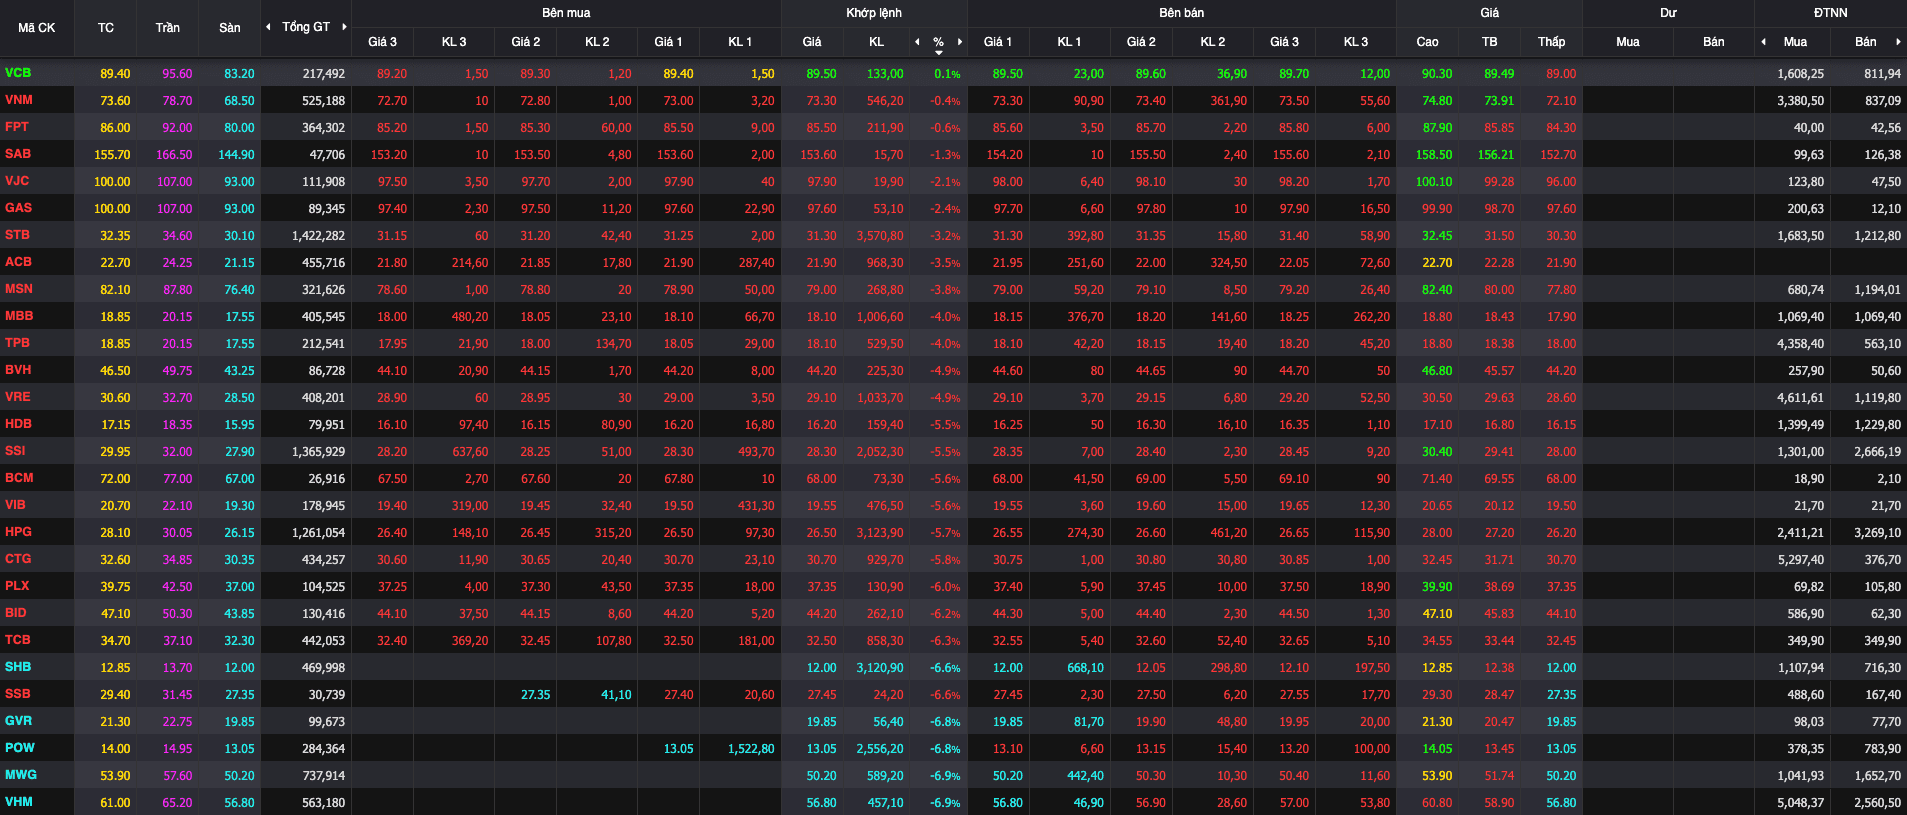Image resolution: width=1907 pixels, height=815 pixels.
Task: Open the MWG stock ticker
Action: (21, 775)
